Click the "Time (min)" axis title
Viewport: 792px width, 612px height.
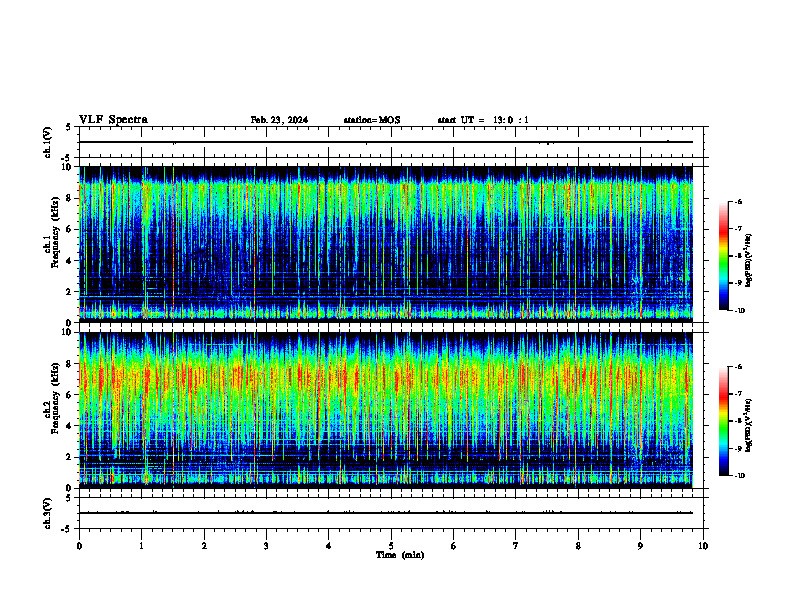[x=400, y=555]
